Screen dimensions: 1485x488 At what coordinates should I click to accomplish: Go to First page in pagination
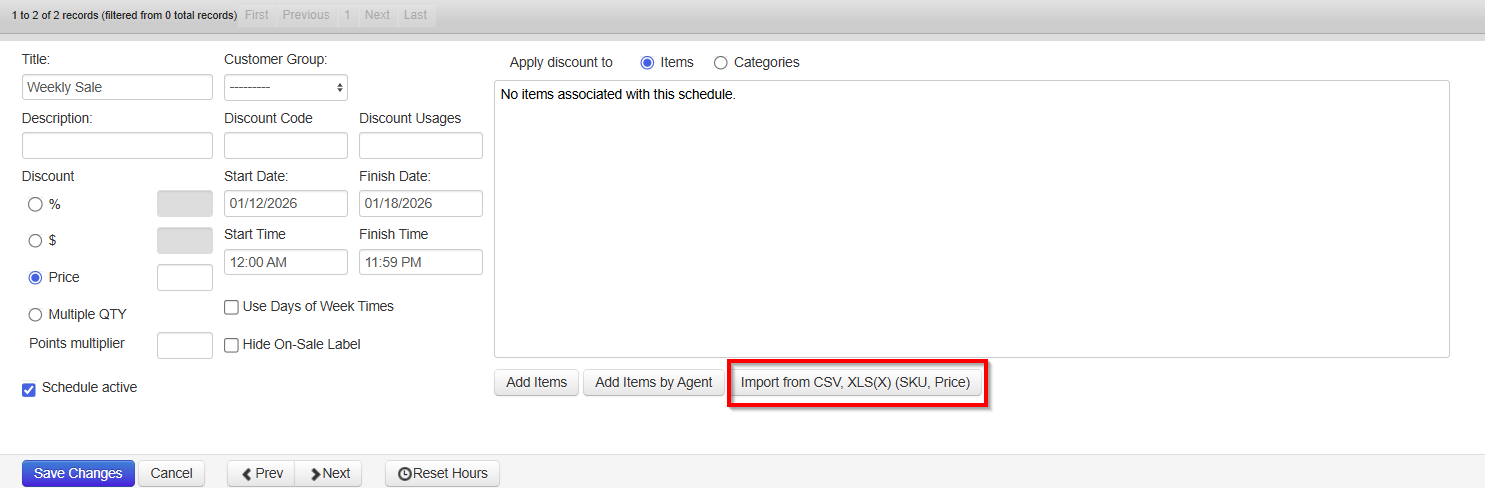(257, 15)
